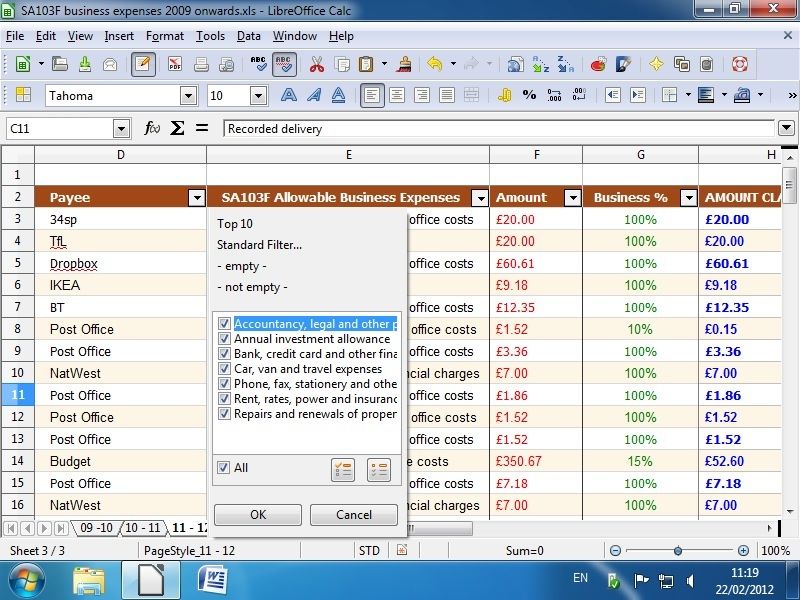Toggle AutoSpellcheck icon
Screen dimensions: 800x600
pos(283,64)
